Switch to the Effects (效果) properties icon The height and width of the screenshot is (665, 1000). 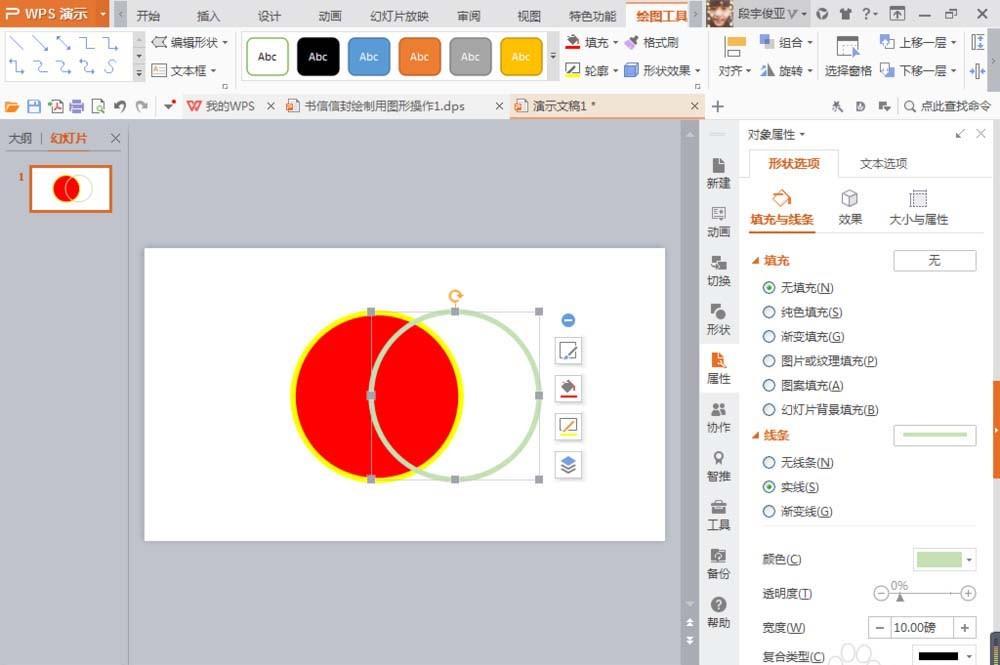(850, 207)
